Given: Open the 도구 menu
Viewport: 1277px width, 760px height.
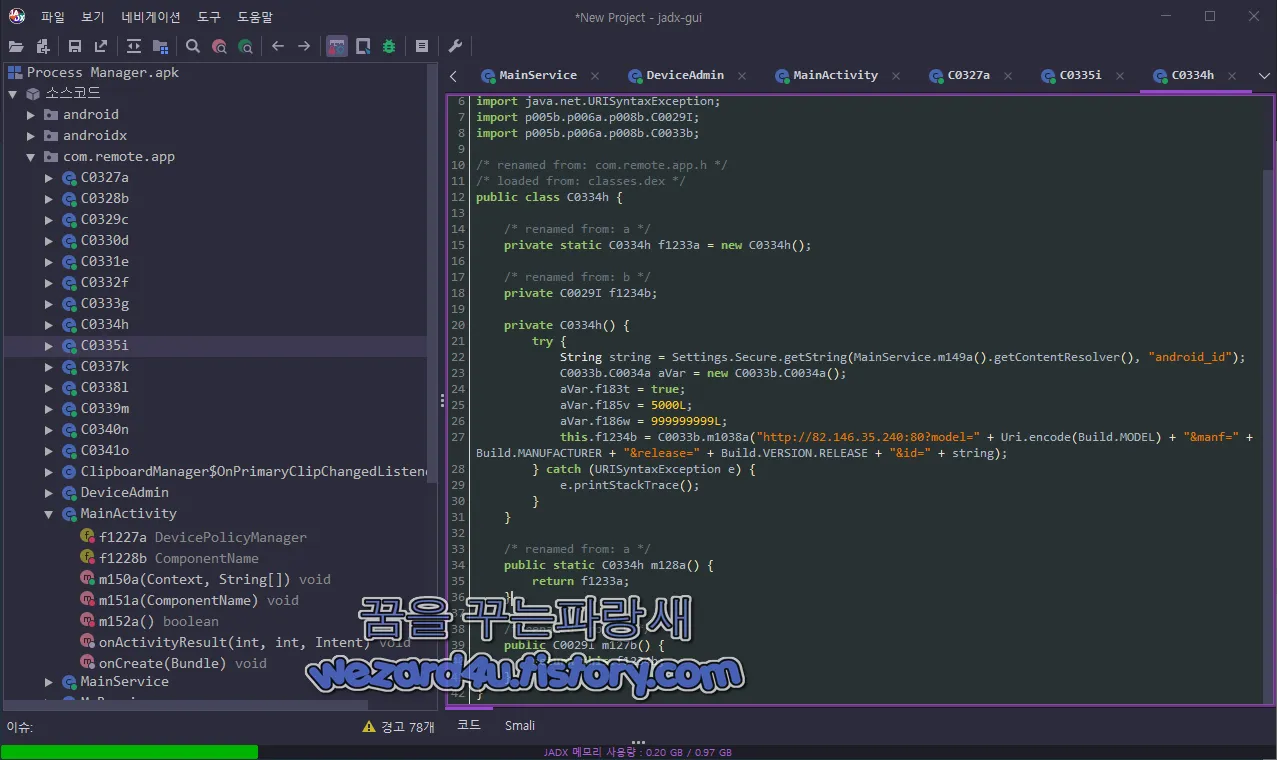Looking at the screenshot, I should [x=209, y=17].
